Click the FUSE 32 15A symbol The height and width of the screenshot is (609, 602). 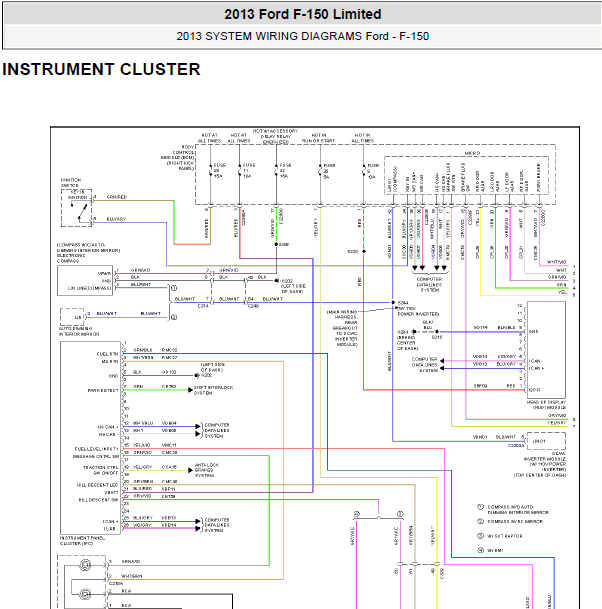click(277, 171)
